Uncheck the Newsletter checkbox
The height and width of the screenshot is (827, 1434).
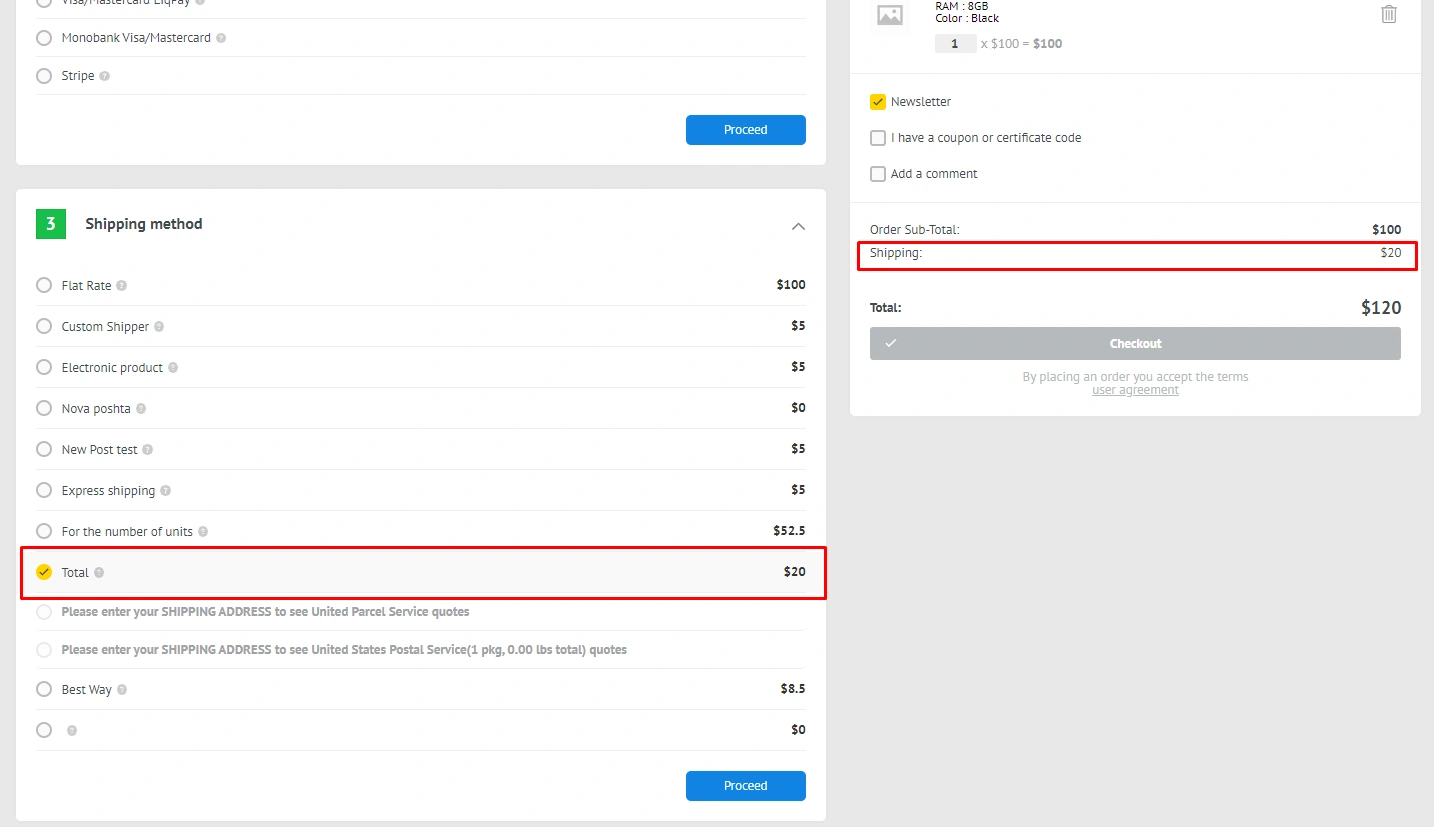[x=878, y=102]
